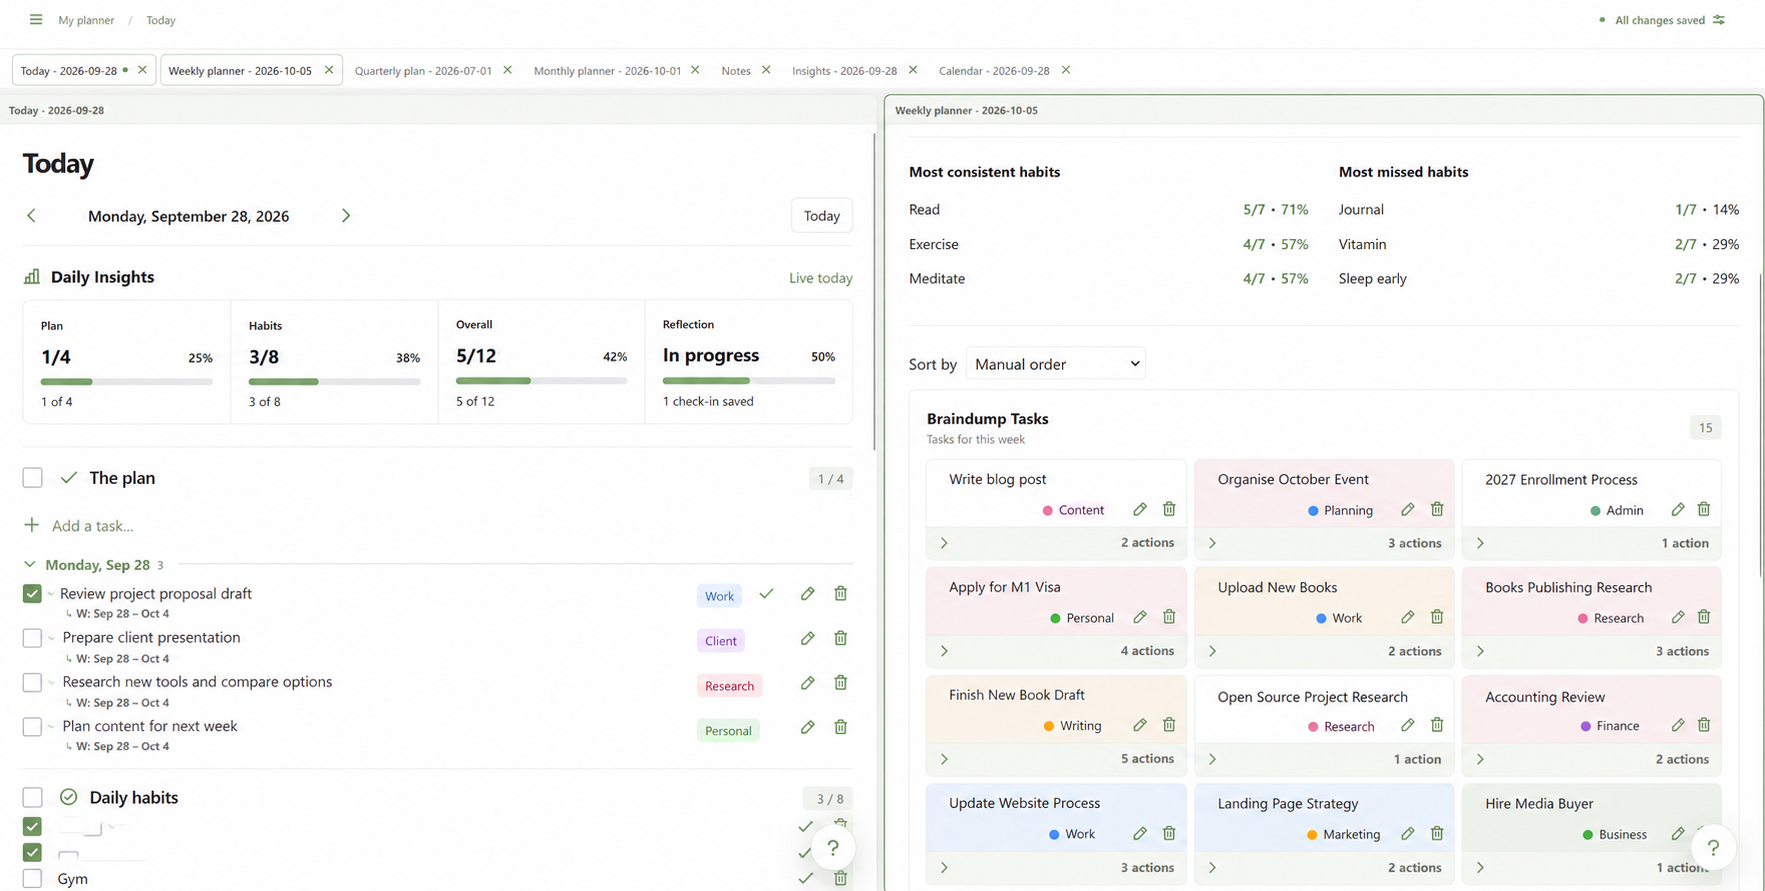Delete the Accounting Review card

point(1704,725)
